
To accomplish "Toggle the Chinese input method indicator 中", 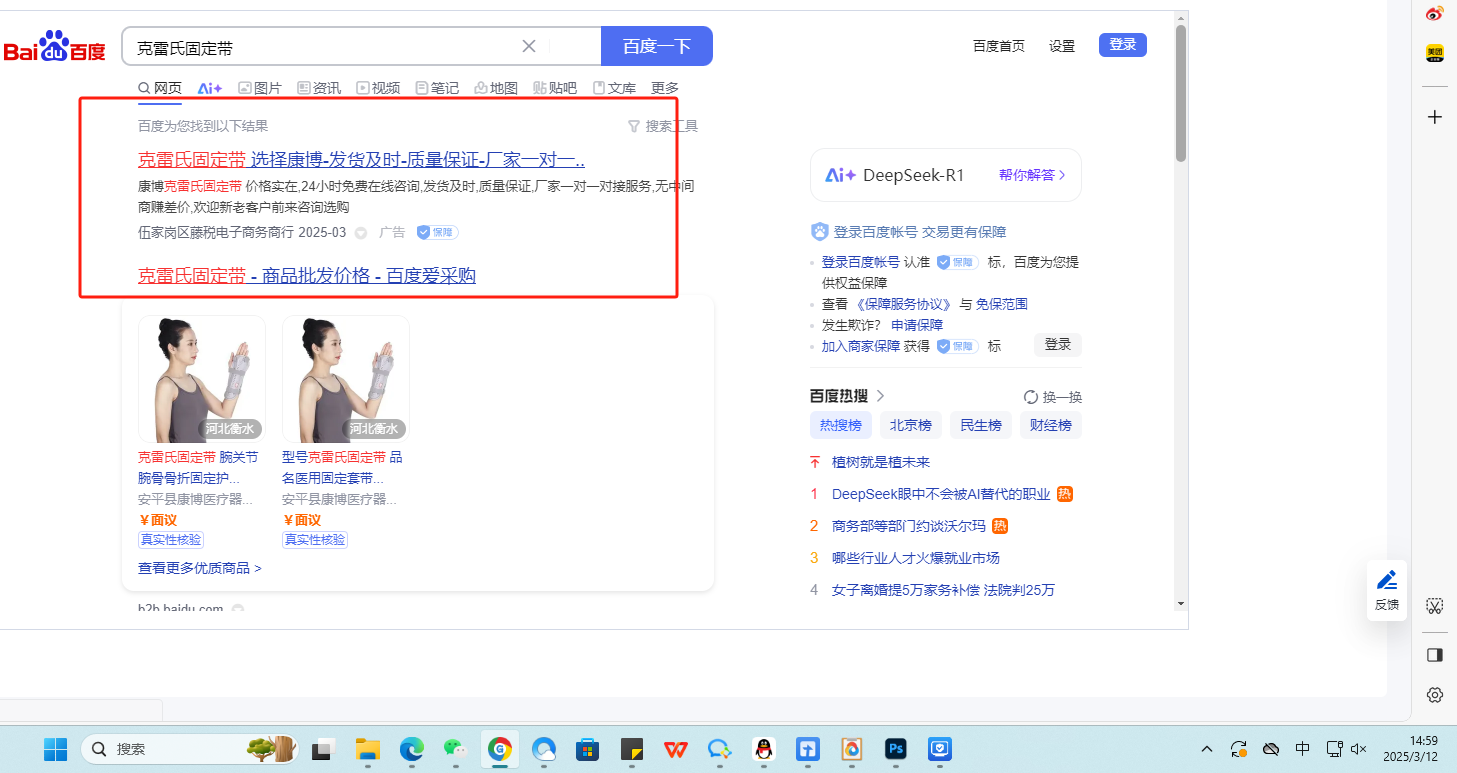I will tap(1302, 748).
